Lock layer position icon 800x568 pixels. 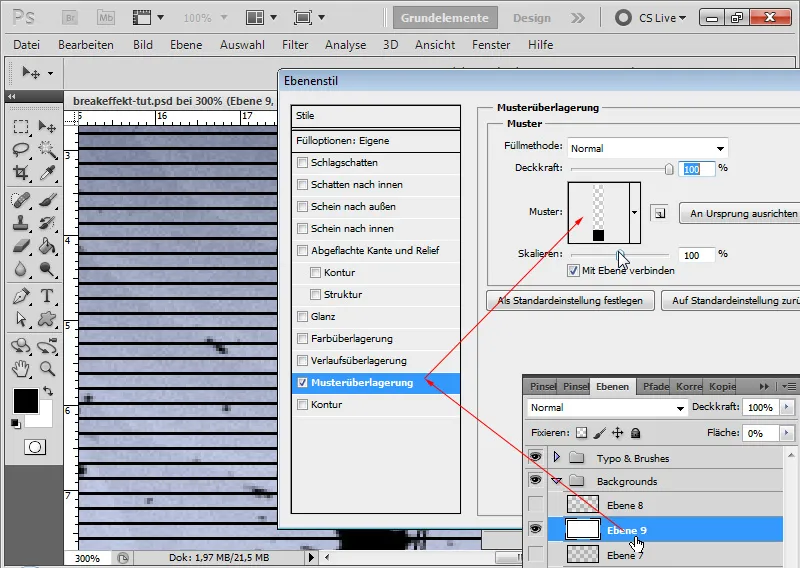pos(617,433)
